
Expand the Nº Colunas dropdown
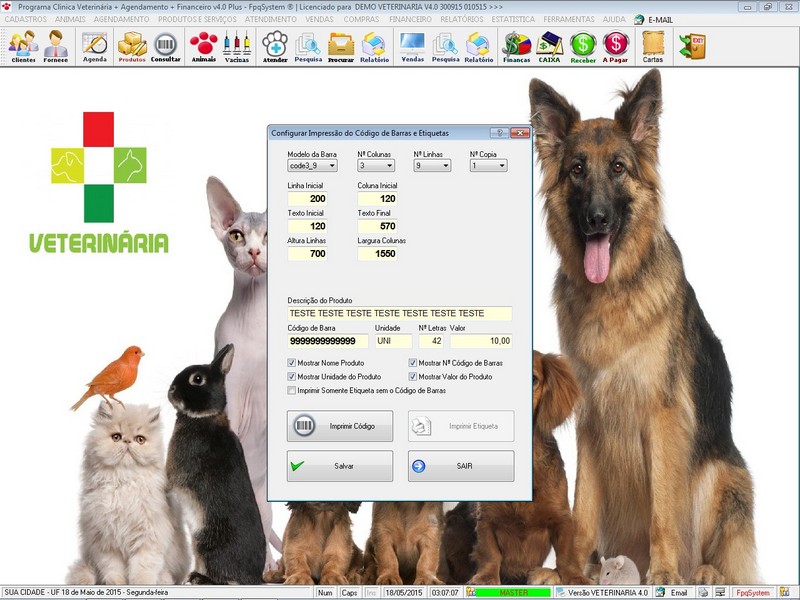tap(390, 166)
